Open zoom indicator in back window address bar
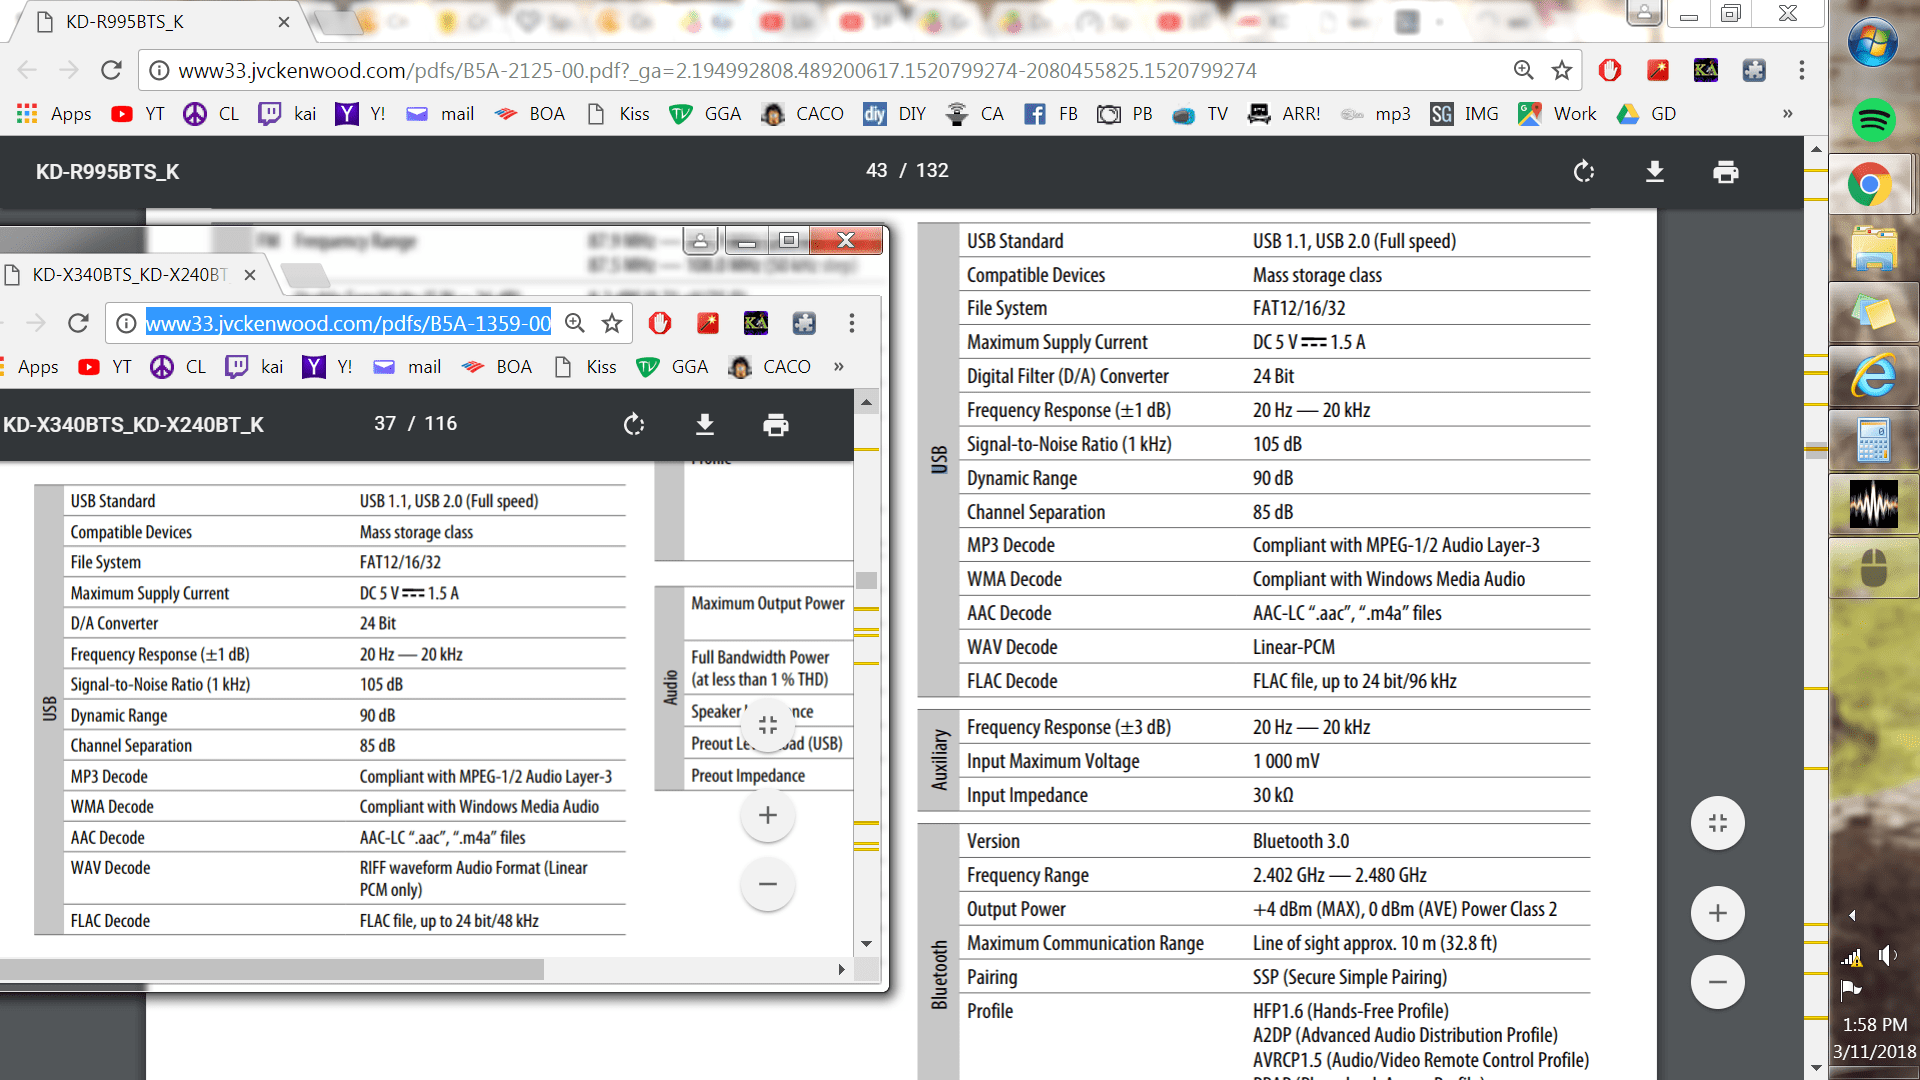 pos(1523,70)
